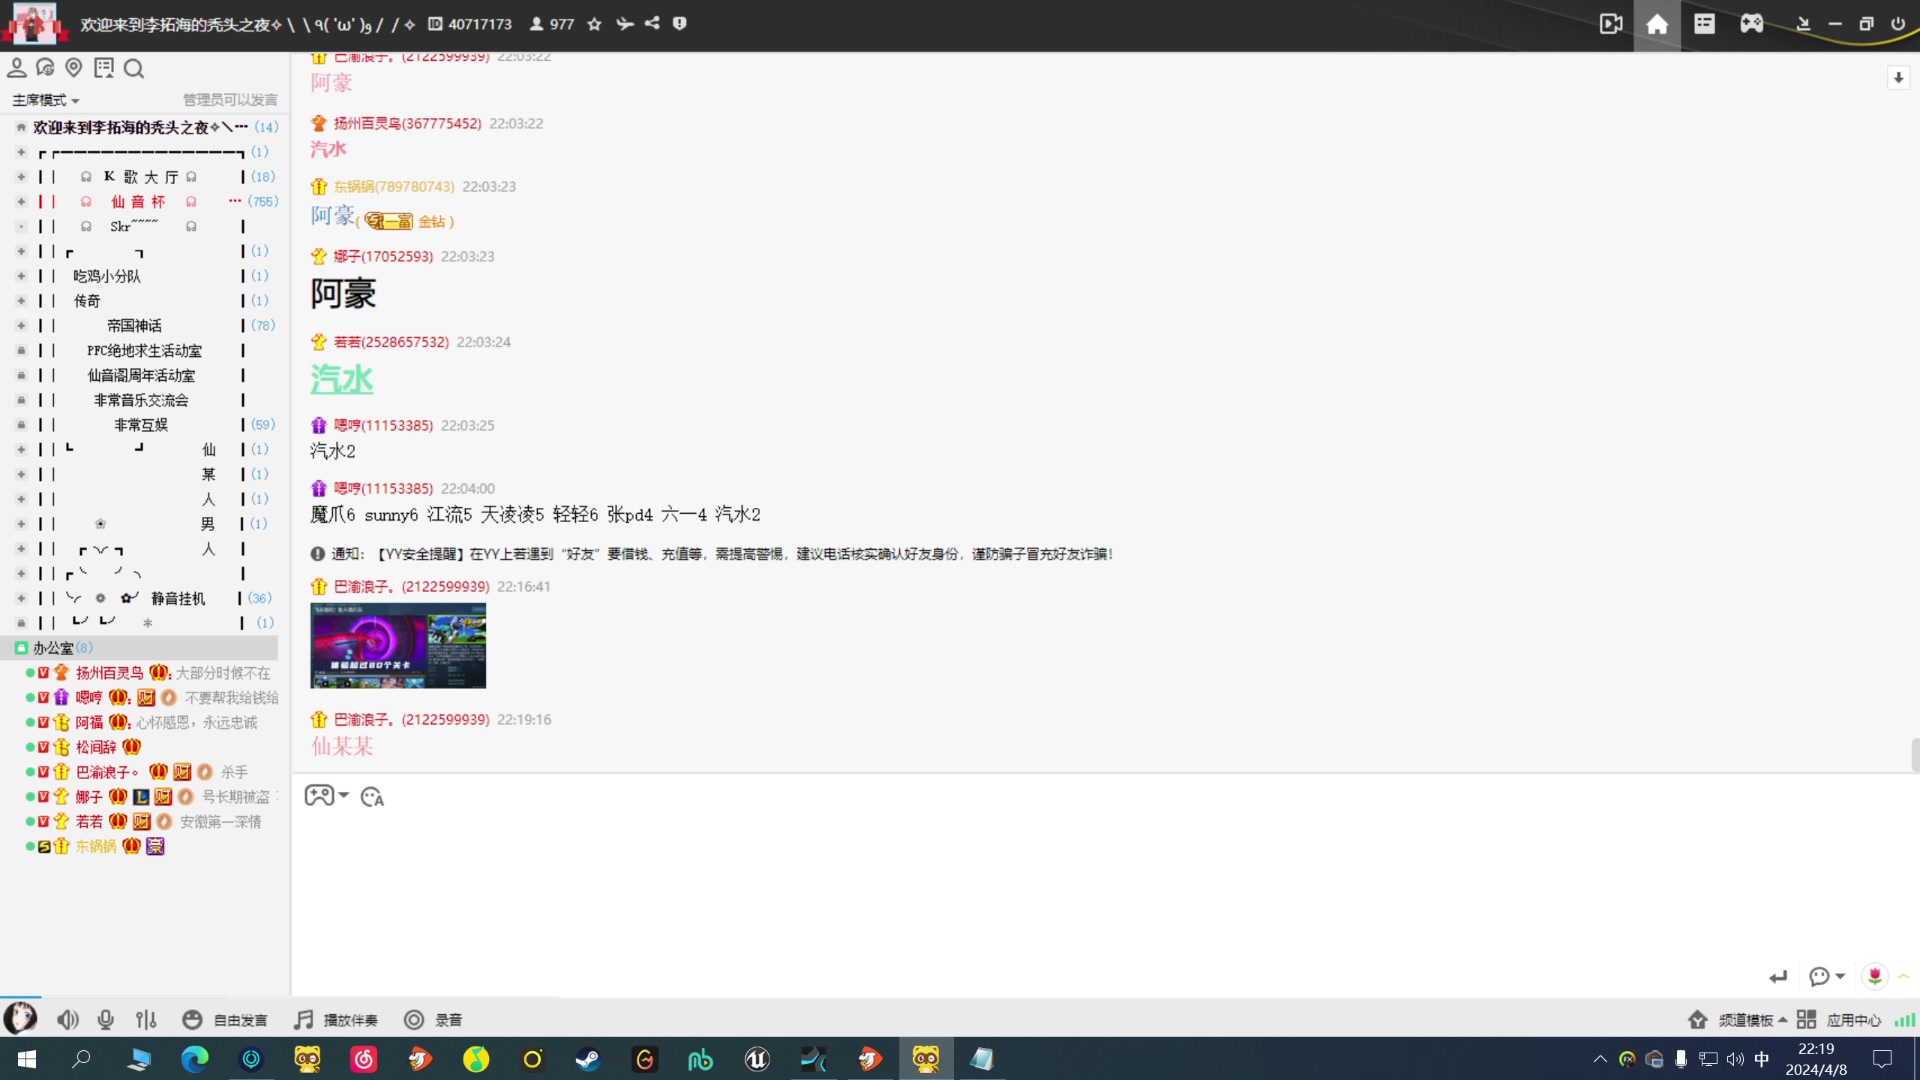The width and height of the screenshot is (1920, 1080).
Task: Toggle the microphone icon
Action: coord(105,1020)
